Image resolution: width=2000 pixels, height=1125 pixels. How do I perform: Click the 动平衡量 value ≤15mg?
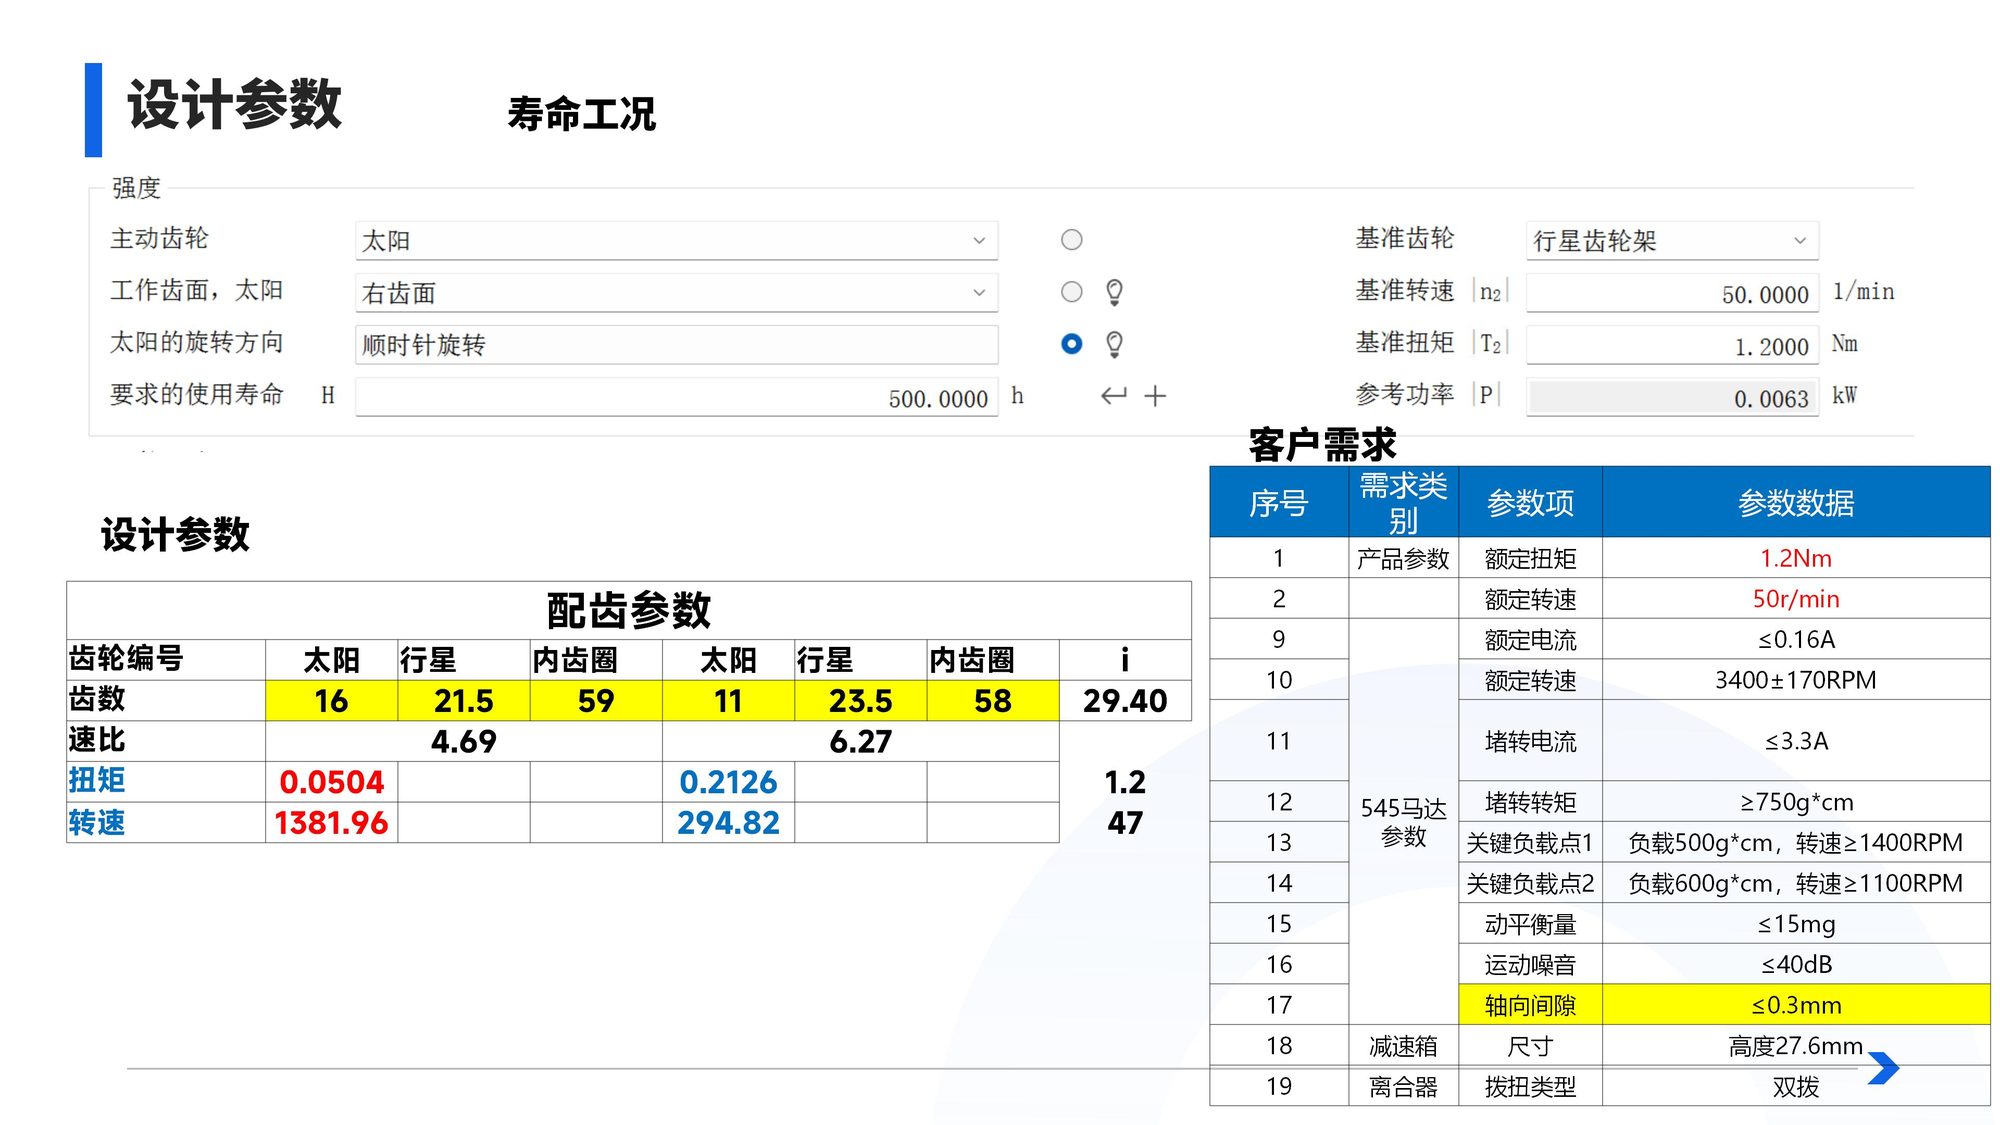click(x=1796, y=924)
